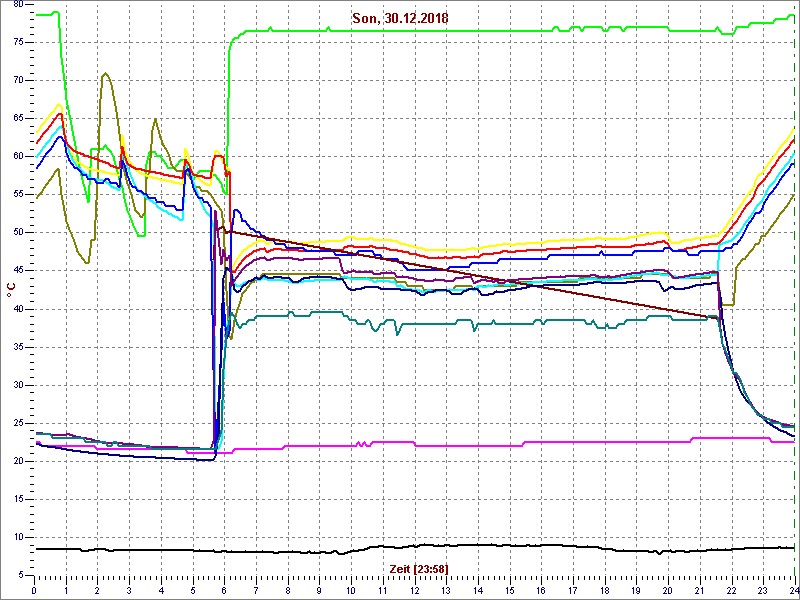The height and width of the screenshot is (600, 800).
Task: Click hour label '11' on time axis
Action: [x=383, y=590]
